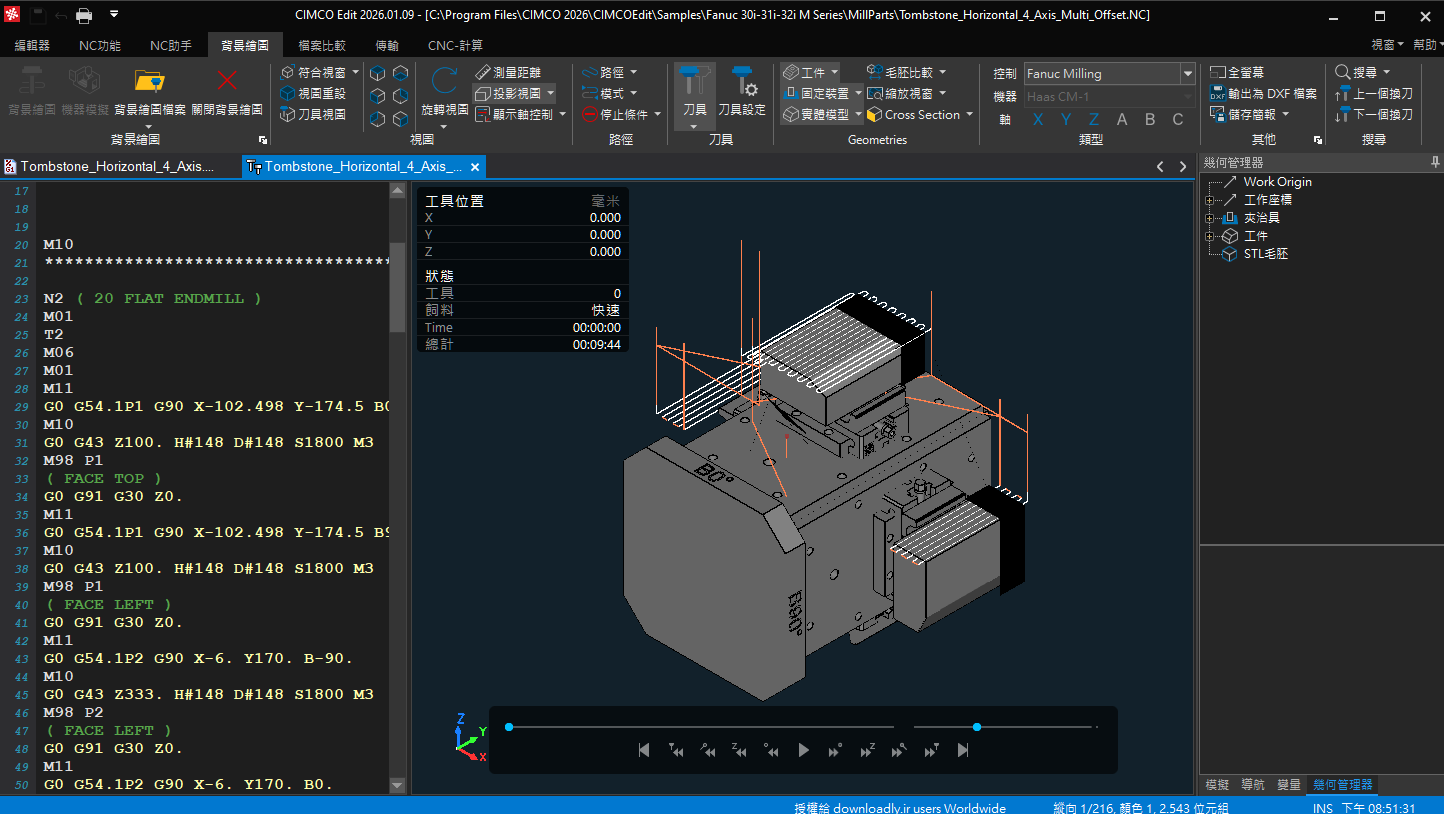Step back to previous tool change
Image resolution: width=1444 pixels, height=814 pixels.
(676, 750)
